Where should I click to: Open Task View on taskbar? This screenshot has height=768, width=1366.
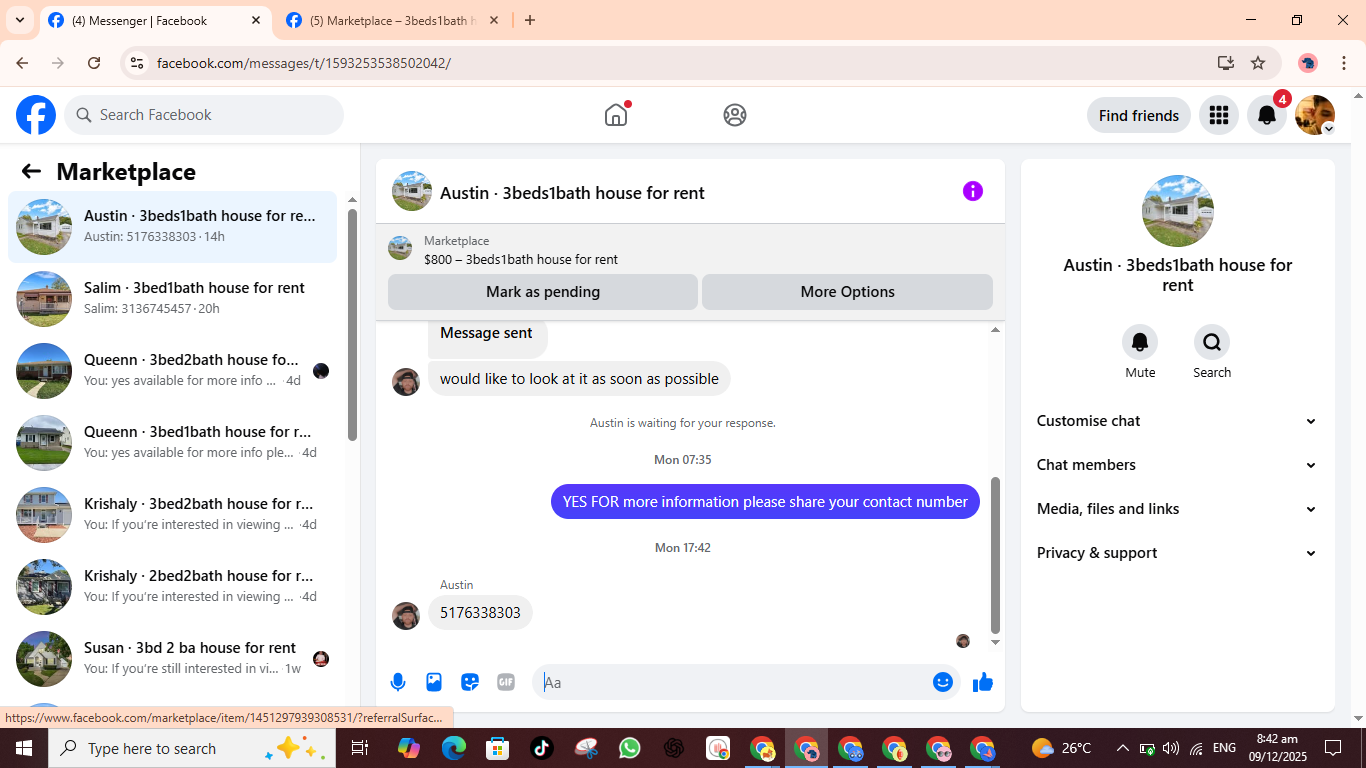[360, 748]
